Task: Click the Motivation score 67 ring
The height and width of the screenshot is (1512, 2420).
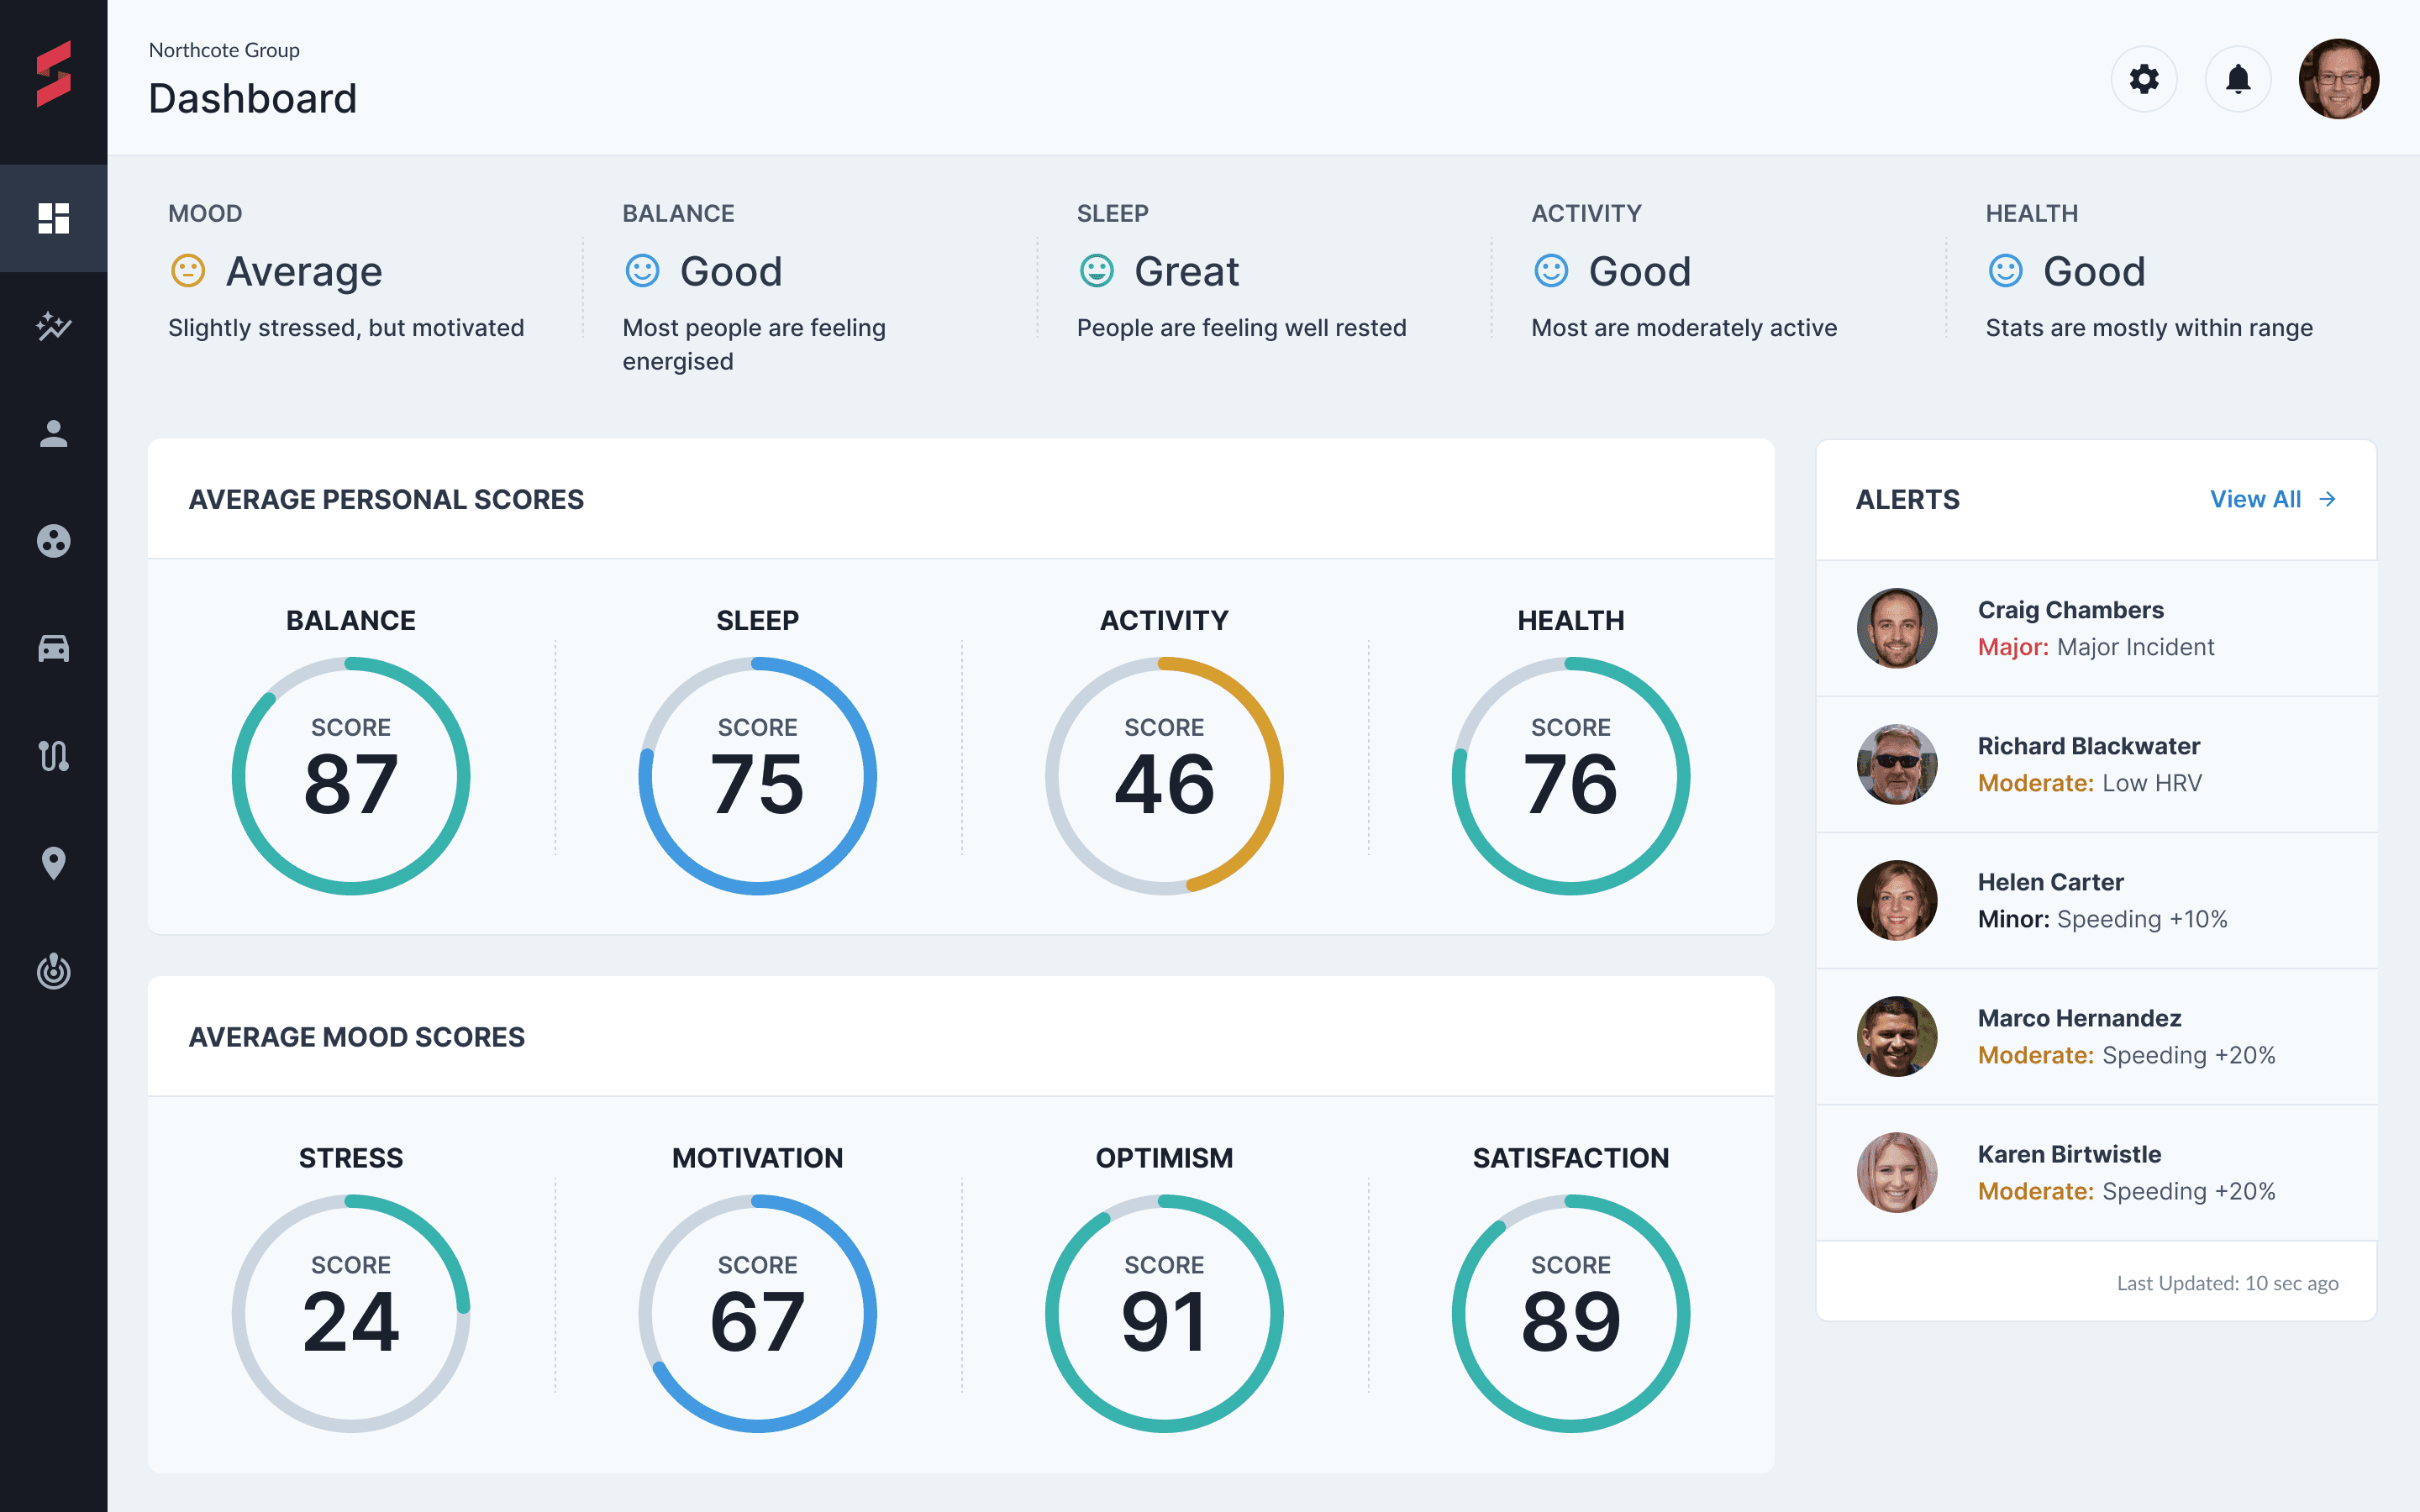Action: pos(758,1314)
